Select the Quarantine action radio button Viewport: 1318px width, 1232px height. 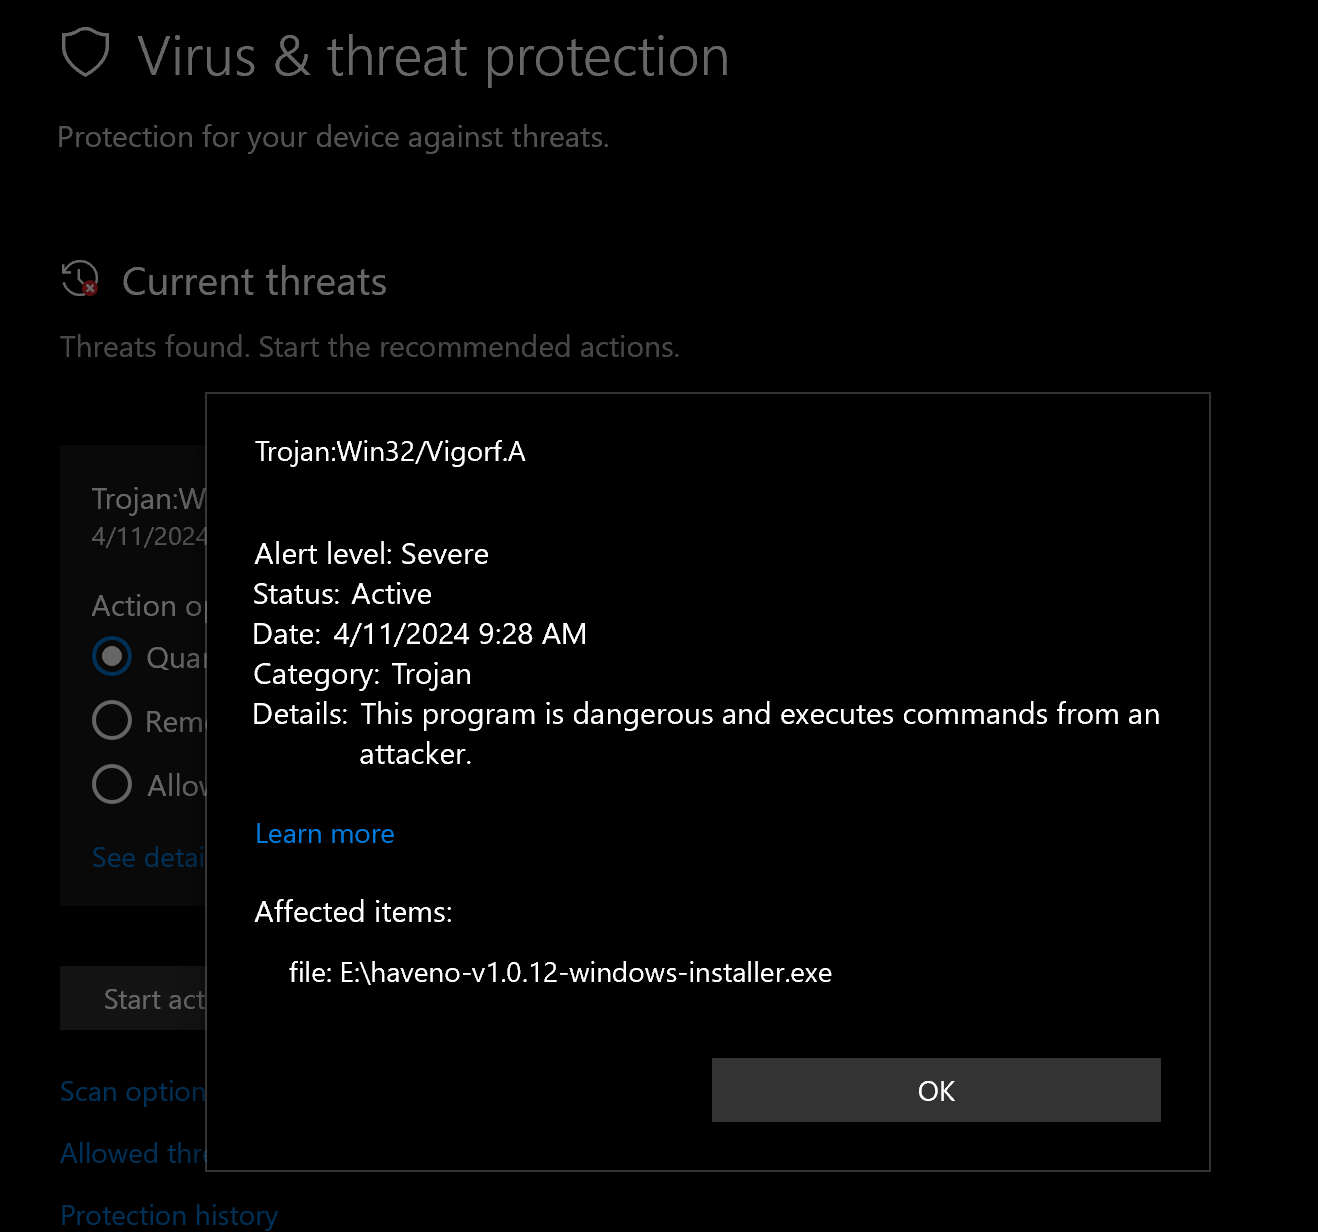[x=112, y=657]
